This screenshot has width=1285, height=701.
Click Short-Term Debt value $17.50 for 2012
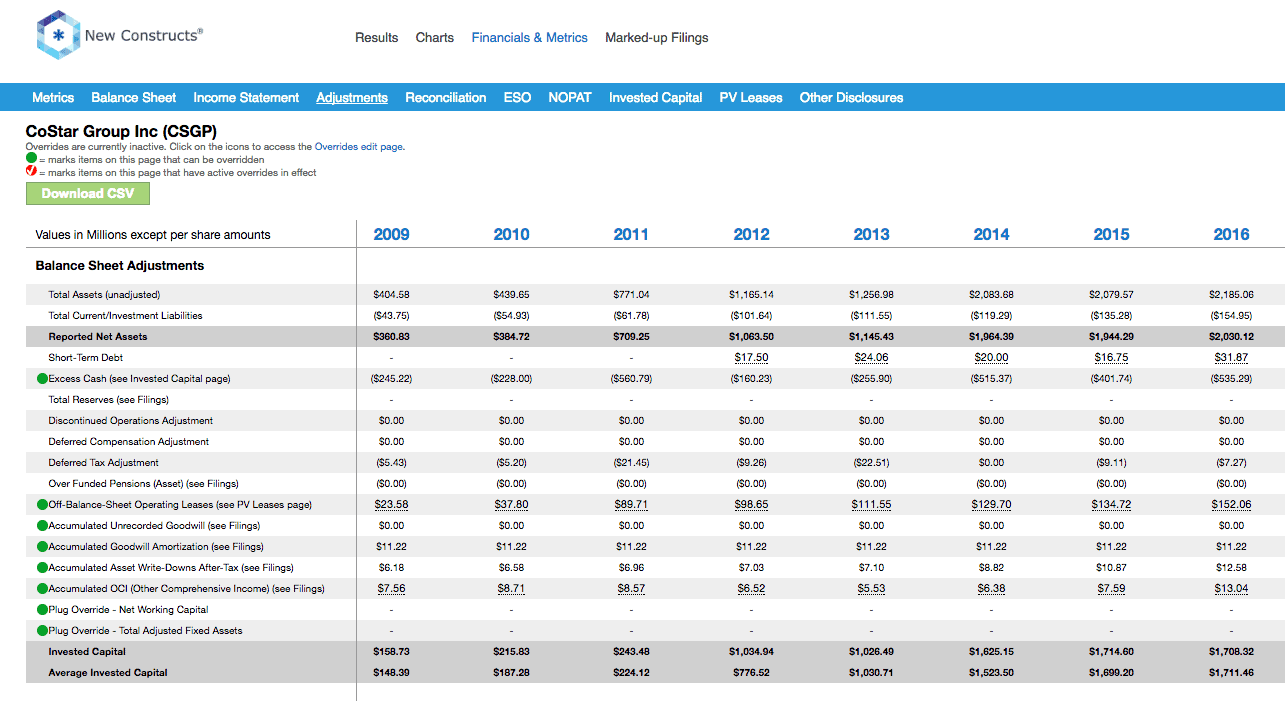[x=751, y=358]
